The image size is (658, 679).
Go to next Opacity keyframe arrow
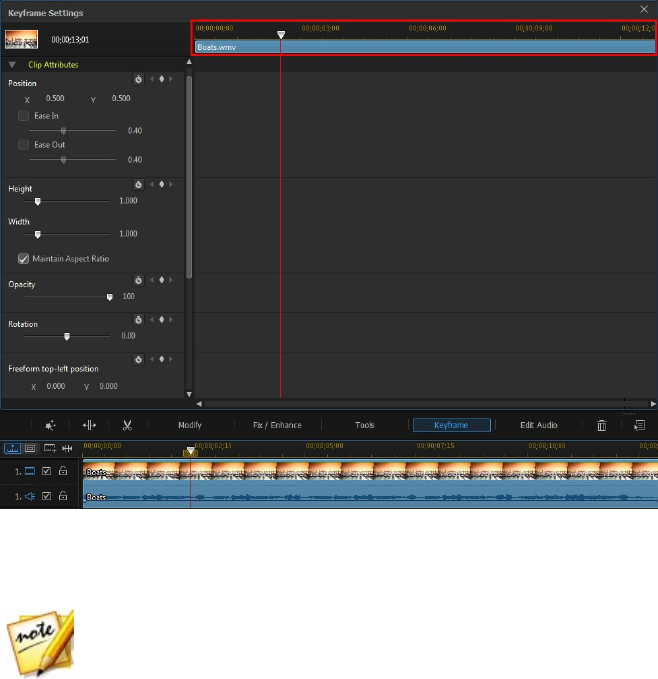(171, 280)
